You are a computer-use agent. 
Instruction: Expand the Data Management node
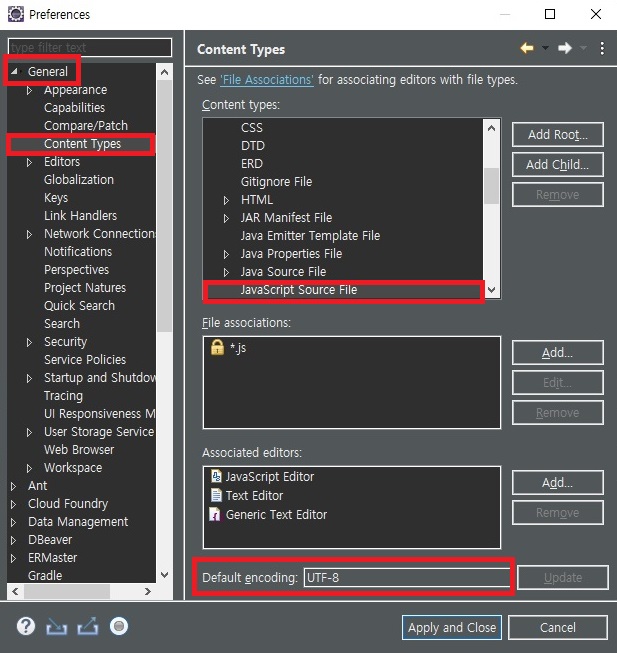(13, 522)
